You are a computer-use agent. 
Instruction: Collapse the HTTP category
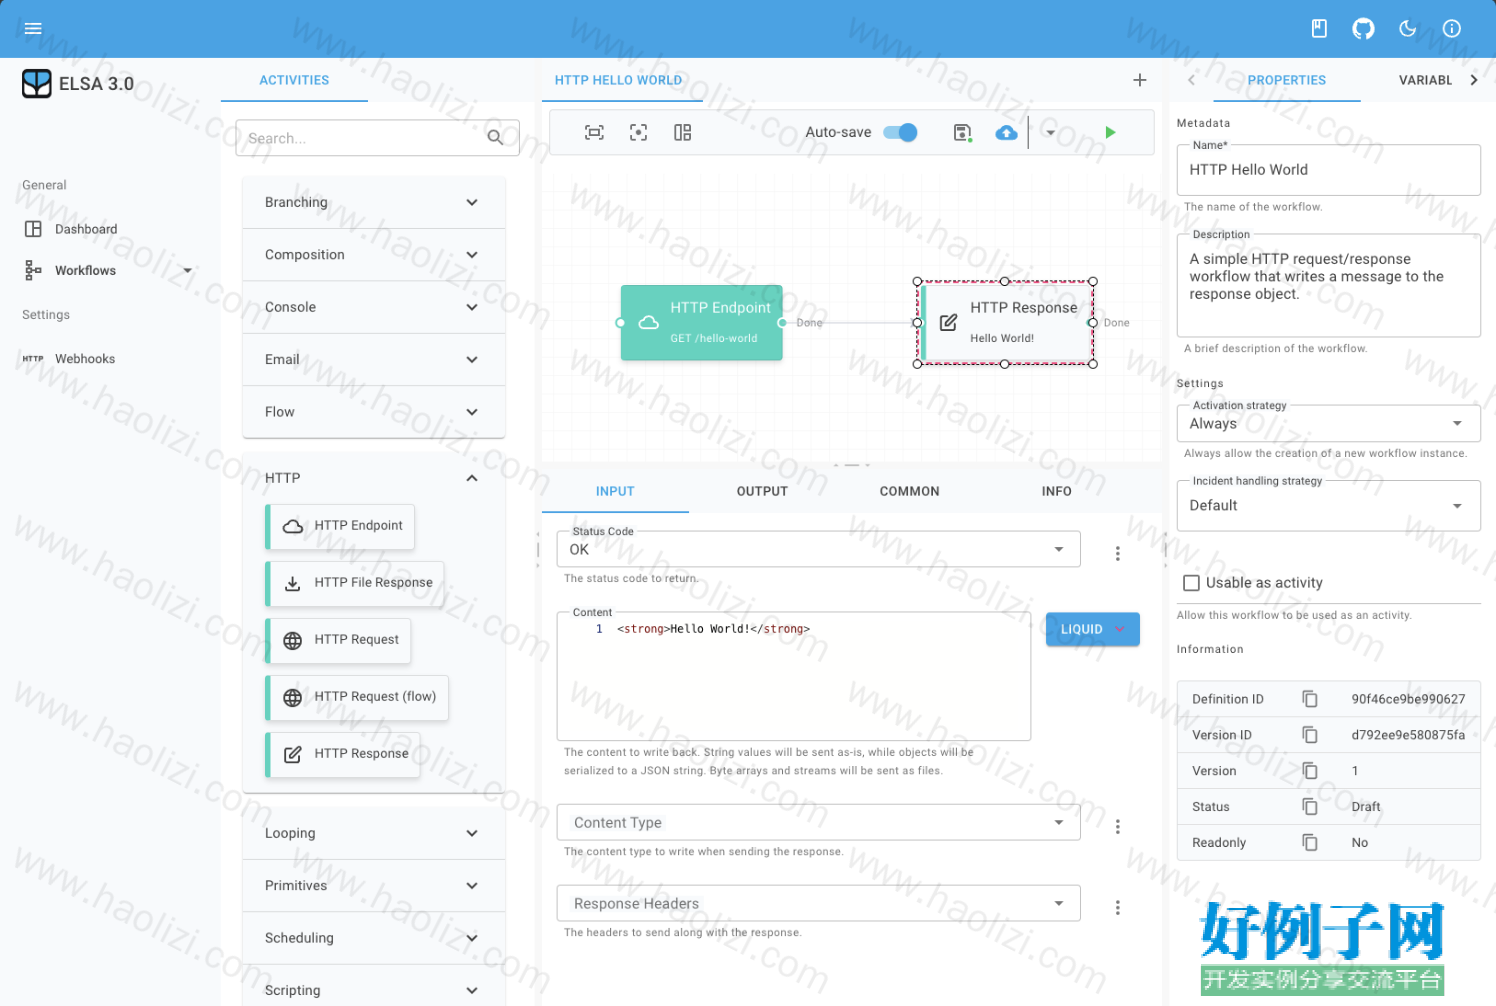(x=373, y=478)
